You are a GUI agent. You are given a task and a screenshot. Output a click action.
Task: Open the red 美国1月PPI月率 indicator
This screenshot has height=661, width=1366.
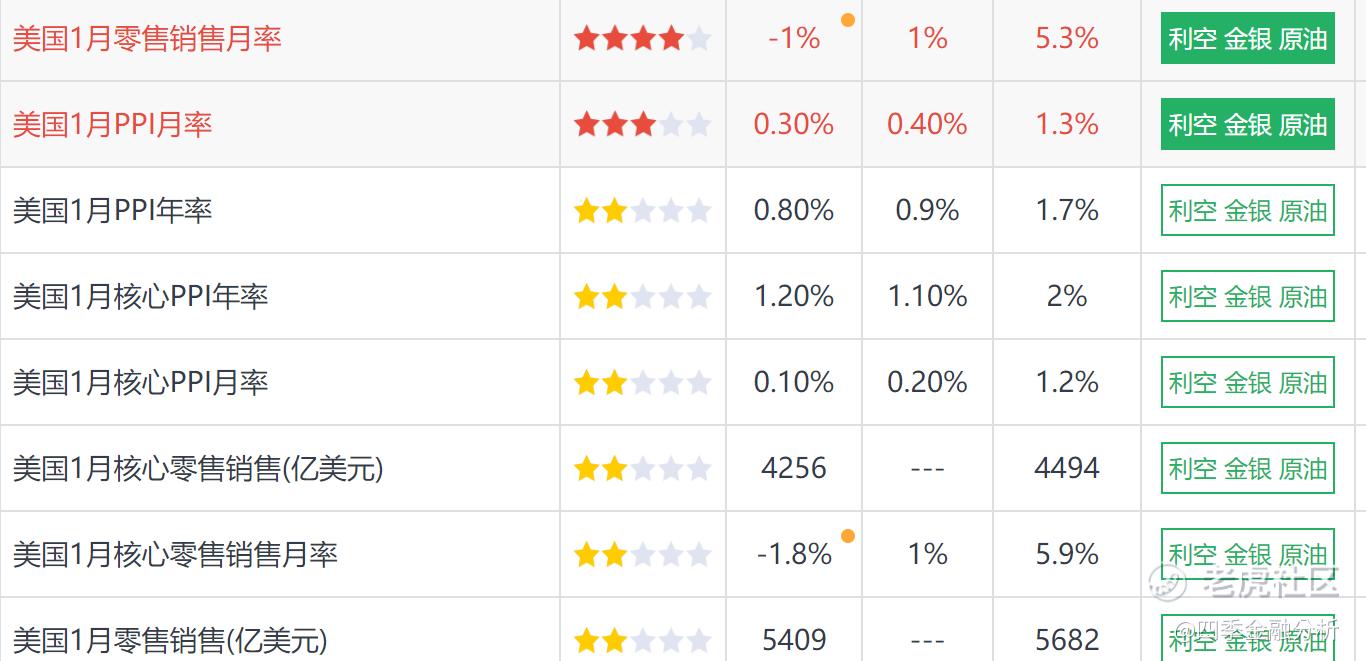(x=112, y=125)
